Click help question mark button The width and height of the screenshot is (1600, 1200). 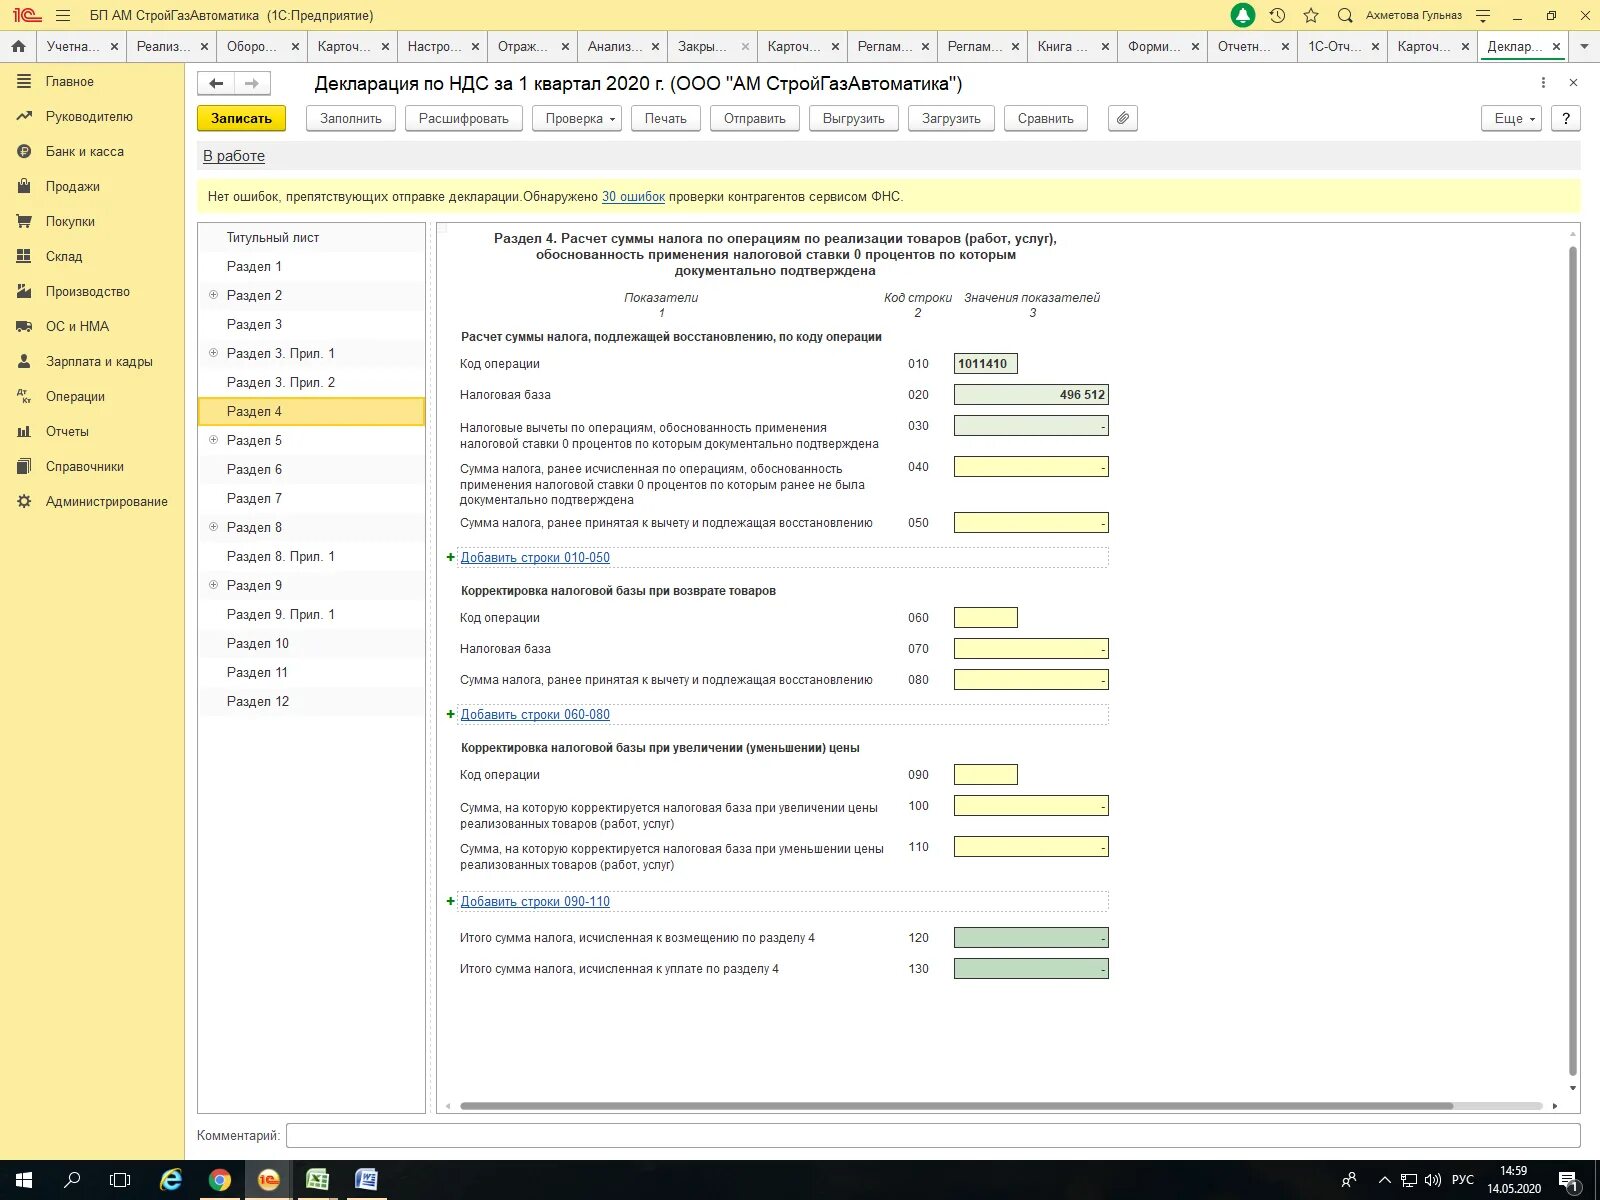(1566, 118)
